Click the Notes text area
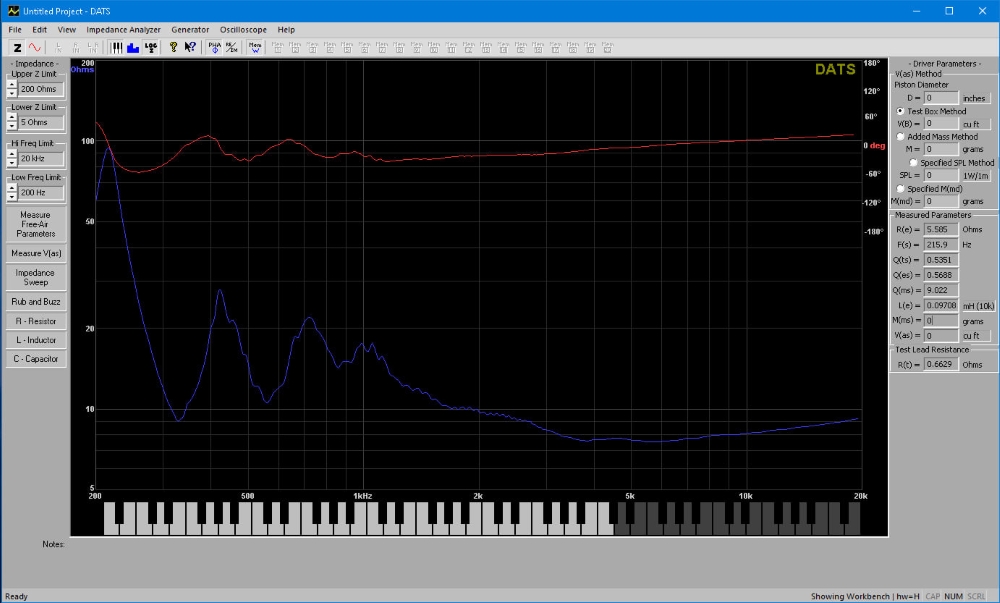 tap(478, 561)
